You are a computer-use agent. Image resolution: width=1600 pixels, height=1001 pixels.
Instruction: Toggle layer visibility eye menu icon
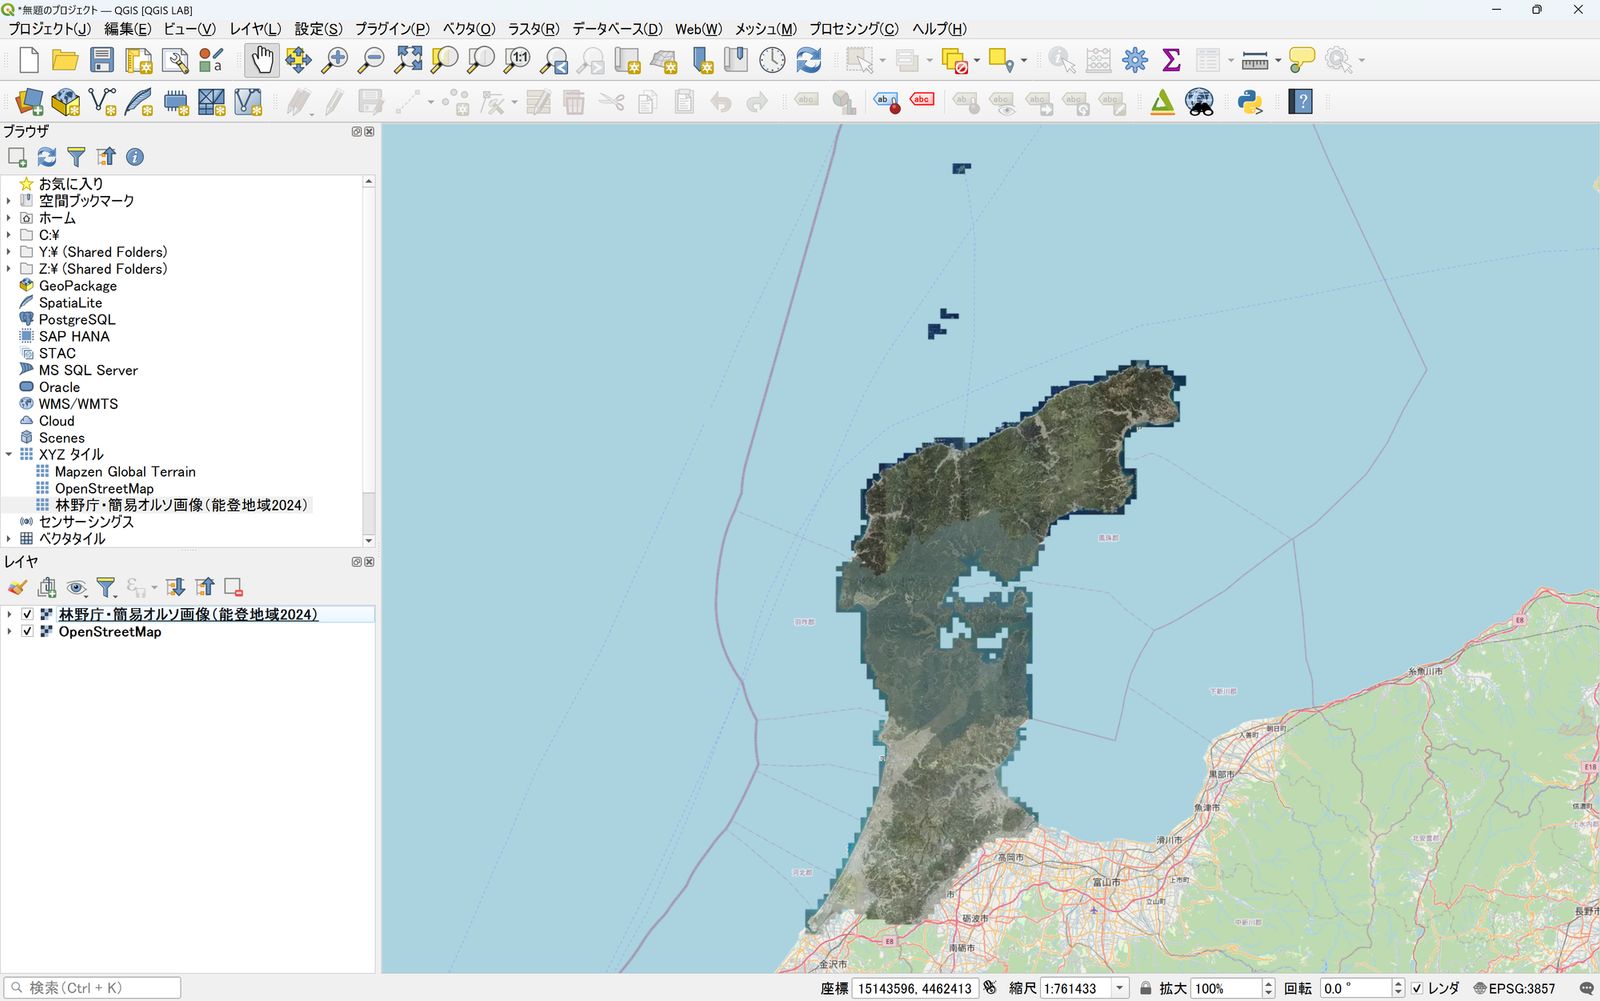[76, 587]
